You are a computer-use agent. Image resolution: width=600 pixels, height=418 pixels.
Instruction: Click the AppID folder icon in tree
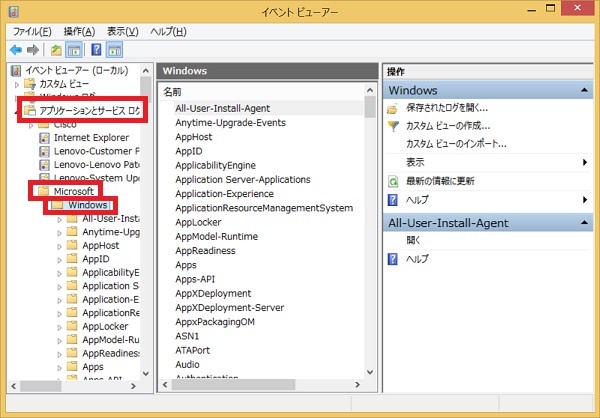(x=72, y=258)
